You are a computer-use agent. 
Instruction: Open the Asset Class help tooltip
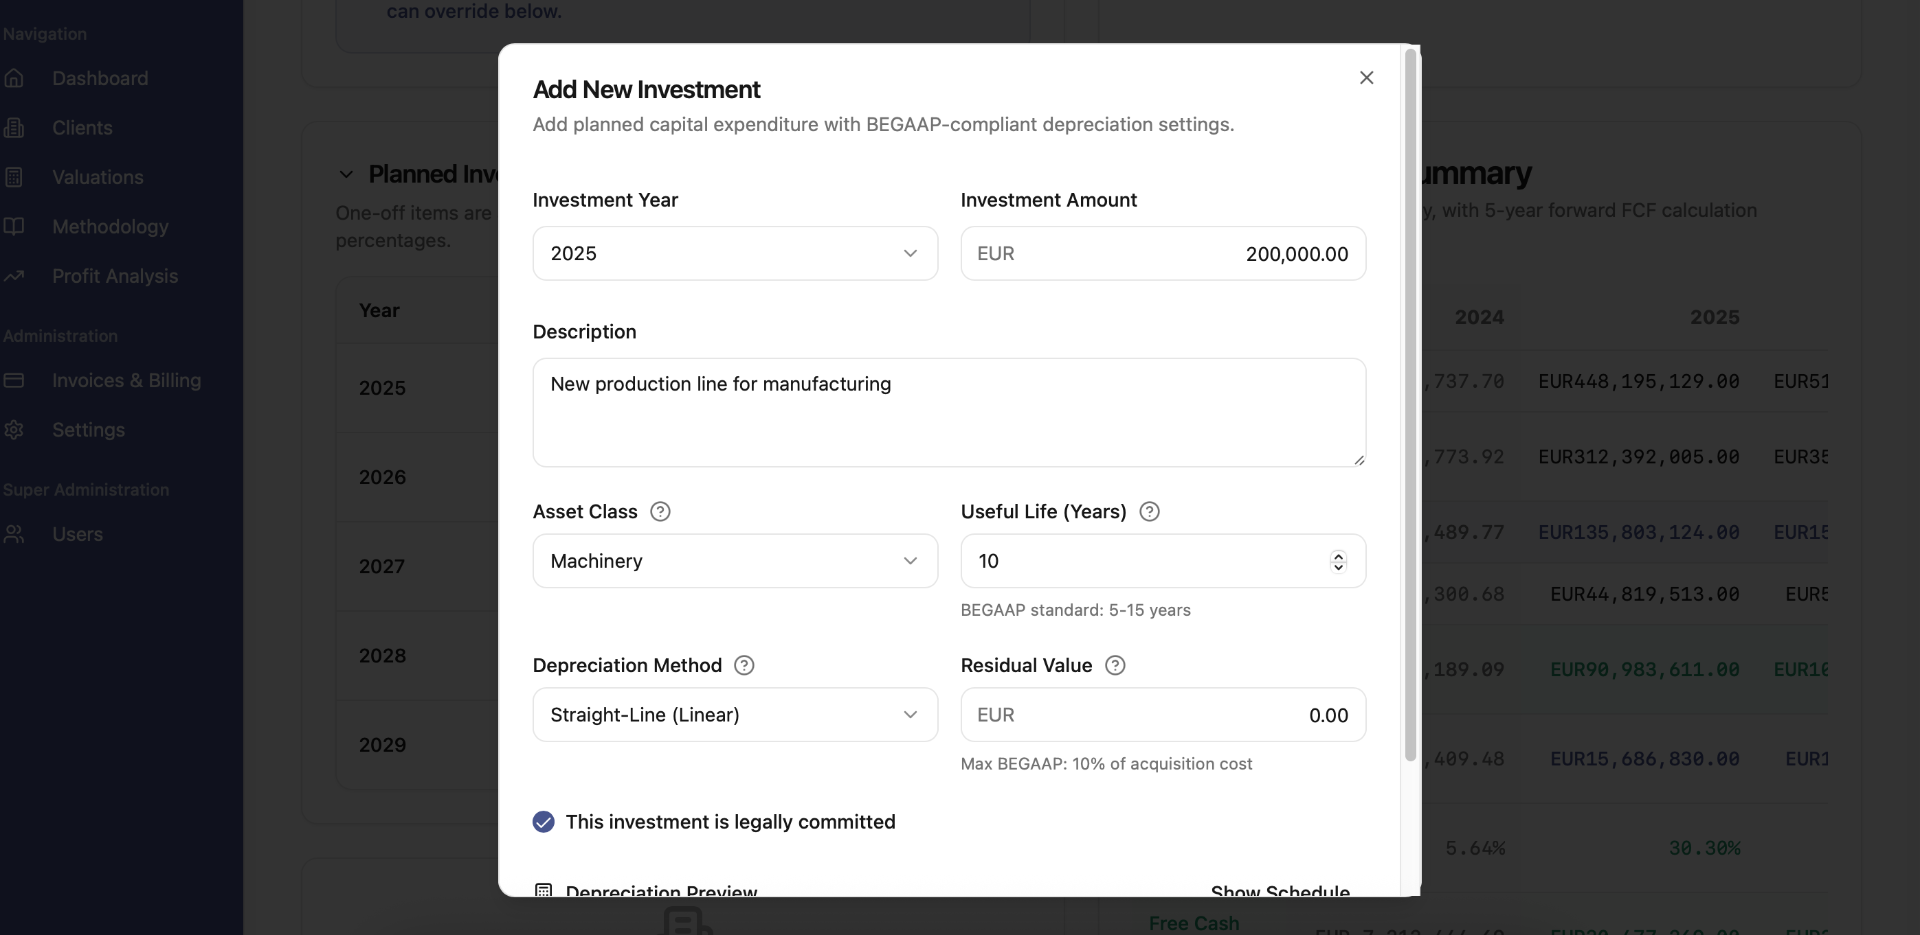659,511
